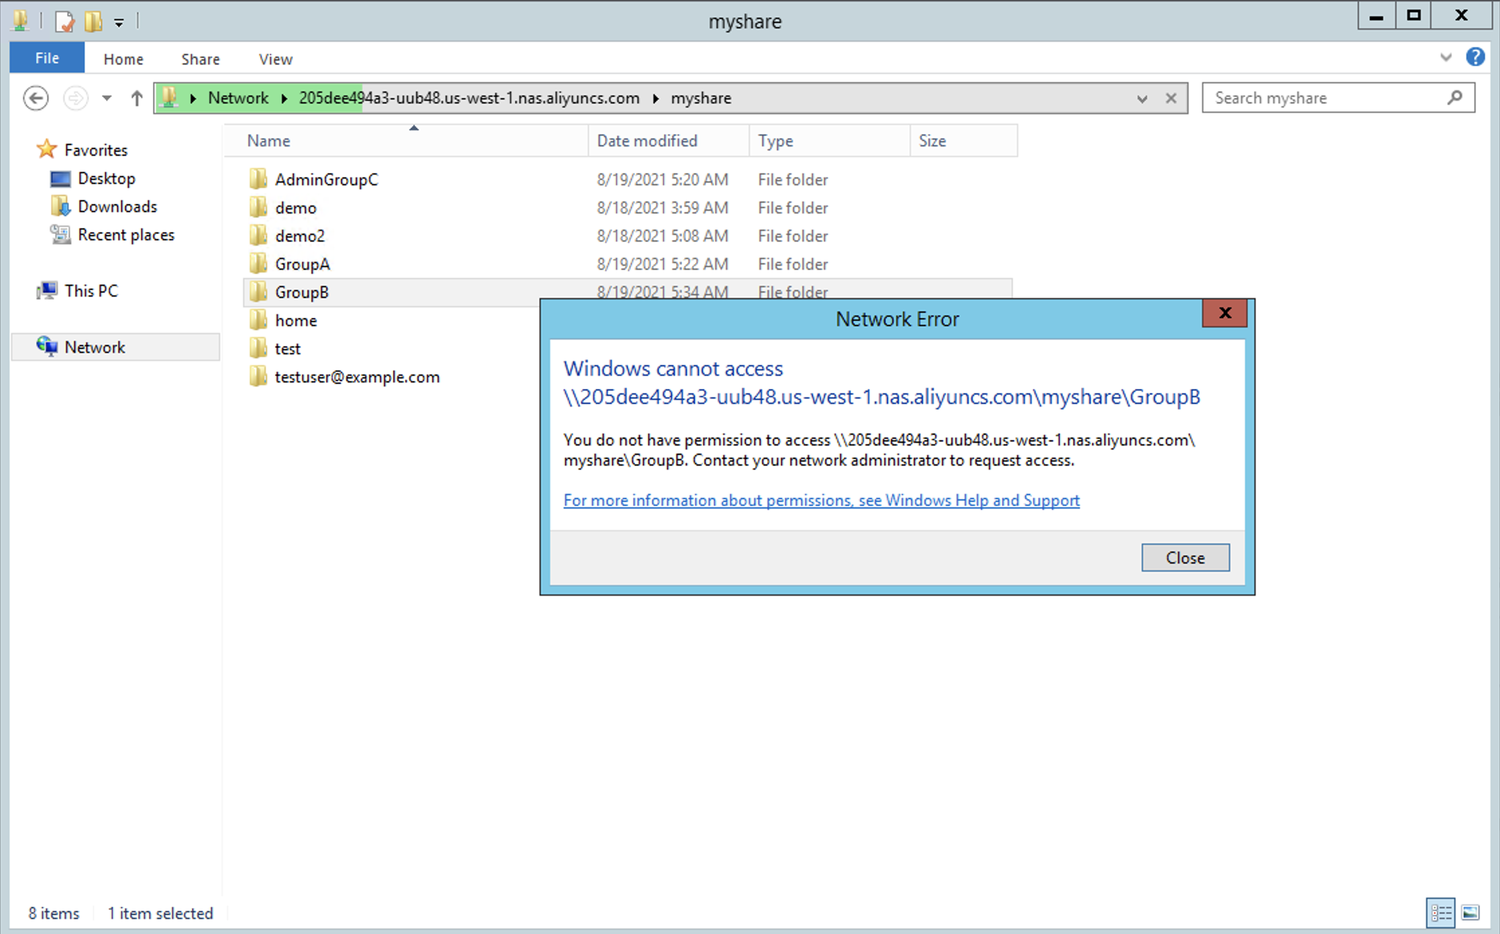Viewport: 1500px width, 934px height.
Task: Select the GroupA folder name
Action: [302, 264]
